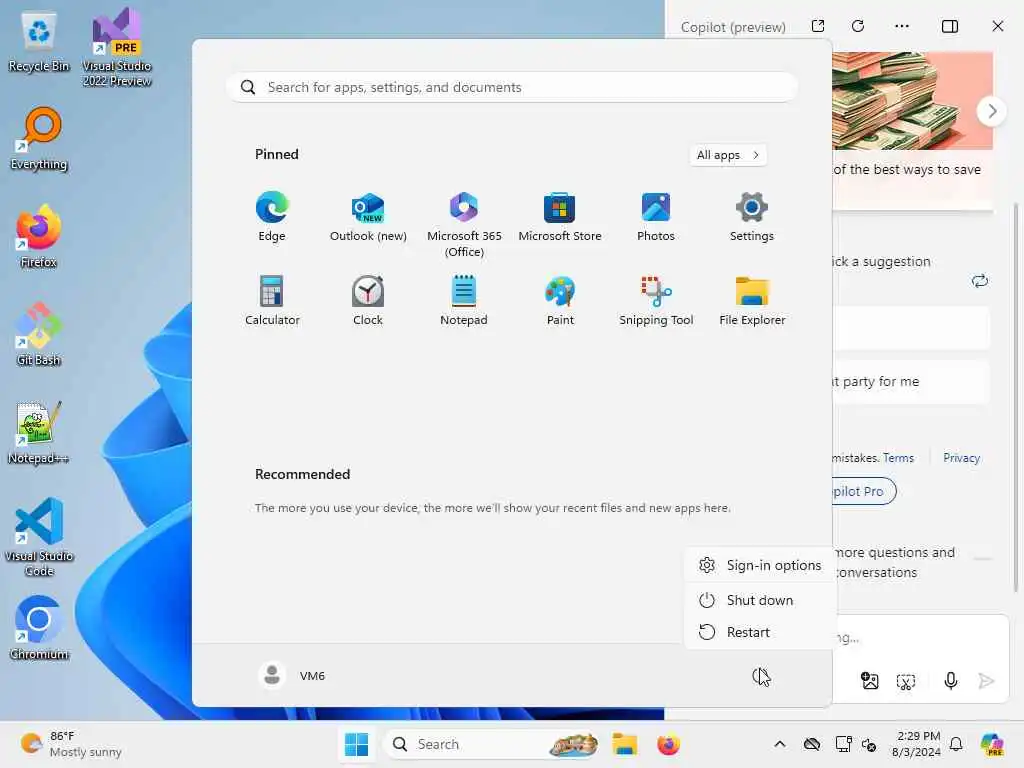Open Copilot link in new window
1024x768 pixels.
pos(818,26)
